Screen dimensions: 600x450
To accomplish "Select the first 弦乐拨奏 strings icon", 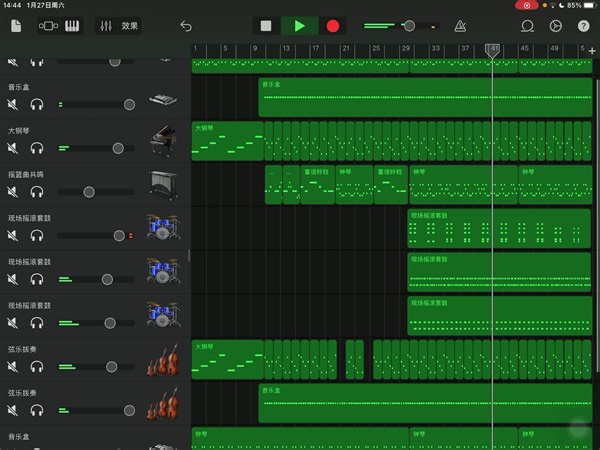I will pyautogui.click(x=163, y=360).
